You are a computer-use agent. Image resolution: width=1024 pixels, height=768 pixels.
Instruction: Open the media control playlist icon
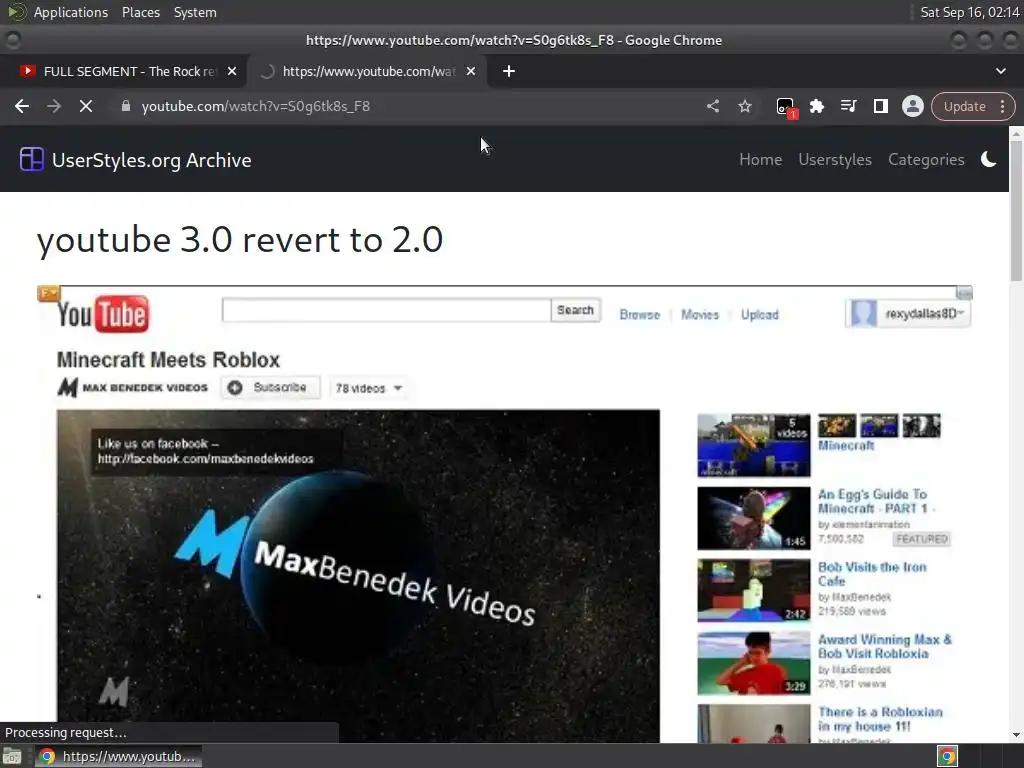pyautogui.click(x=848, y=106)
